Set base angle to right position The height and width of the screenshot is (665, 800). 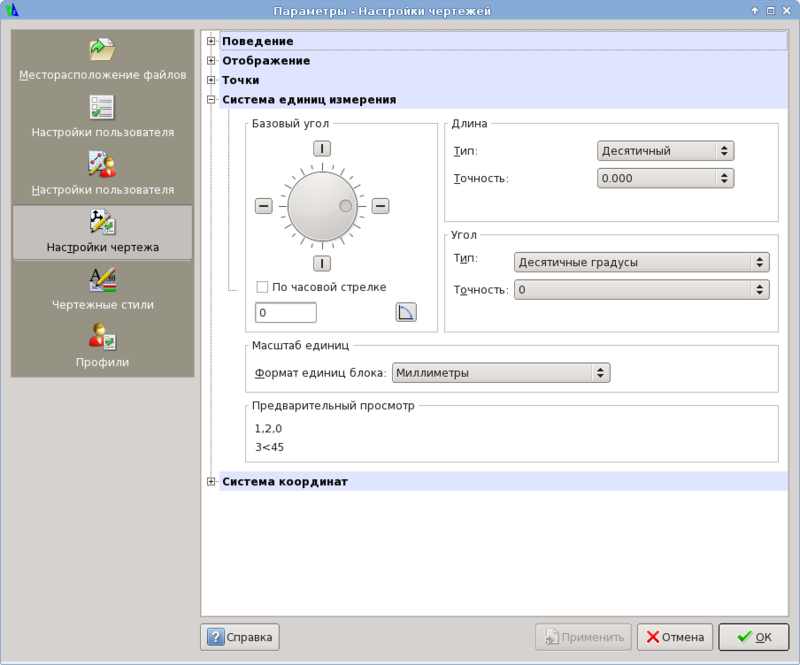click(x=380, y=206)
